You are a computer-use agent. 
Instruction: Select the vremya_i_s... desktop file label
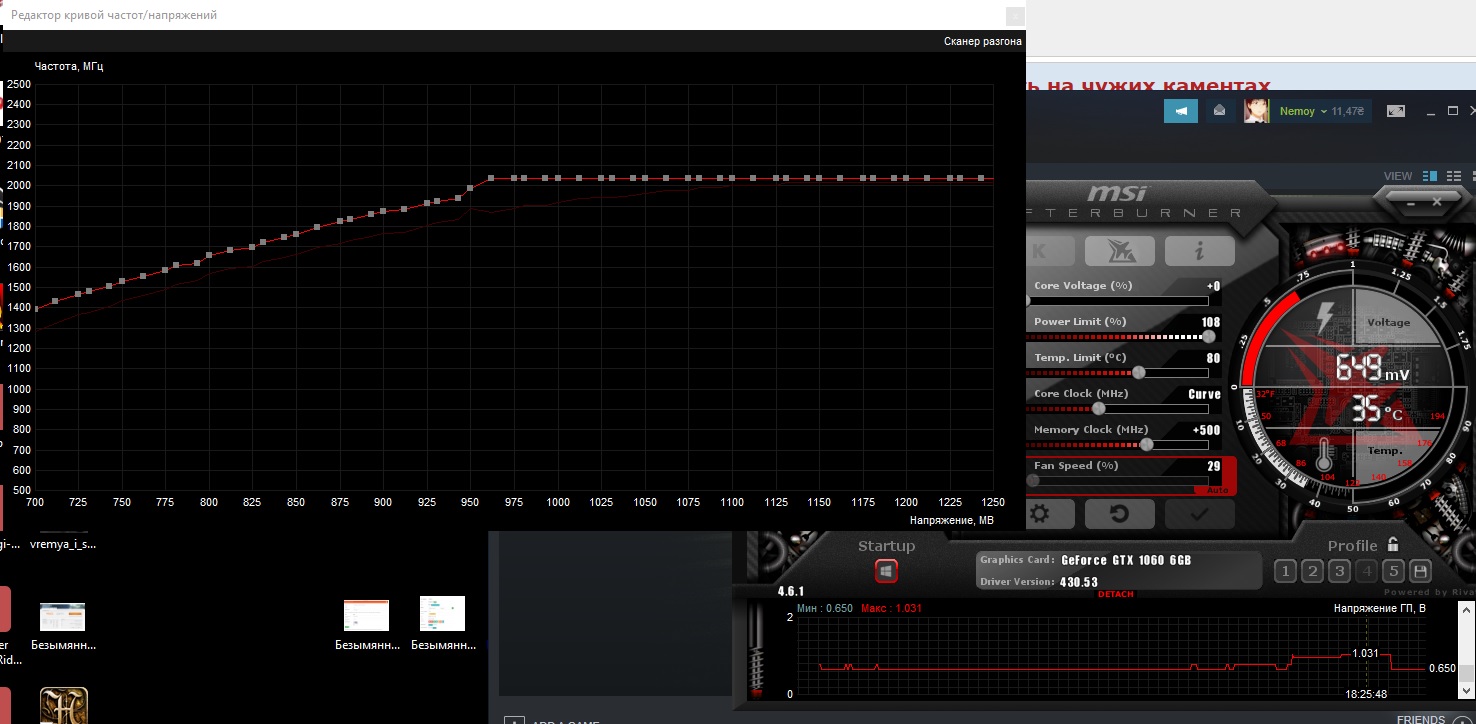[63, 545]
